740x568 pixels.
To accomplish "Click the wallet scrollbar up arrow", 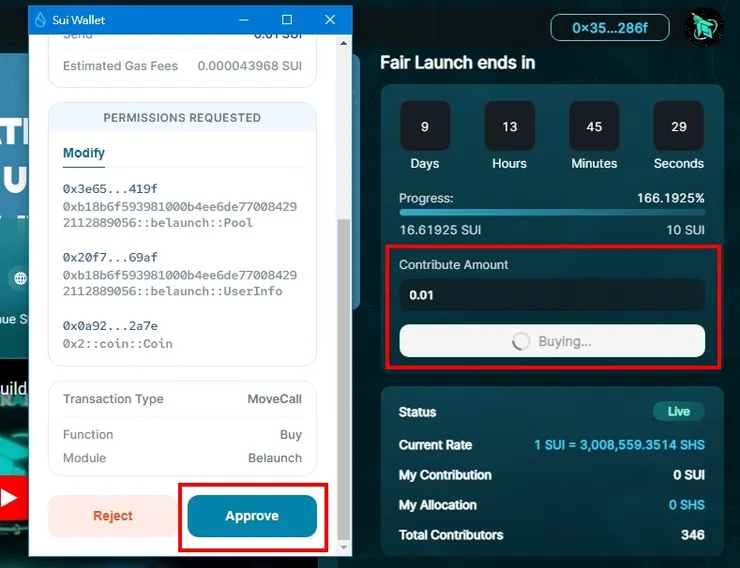I will (344, 43).
